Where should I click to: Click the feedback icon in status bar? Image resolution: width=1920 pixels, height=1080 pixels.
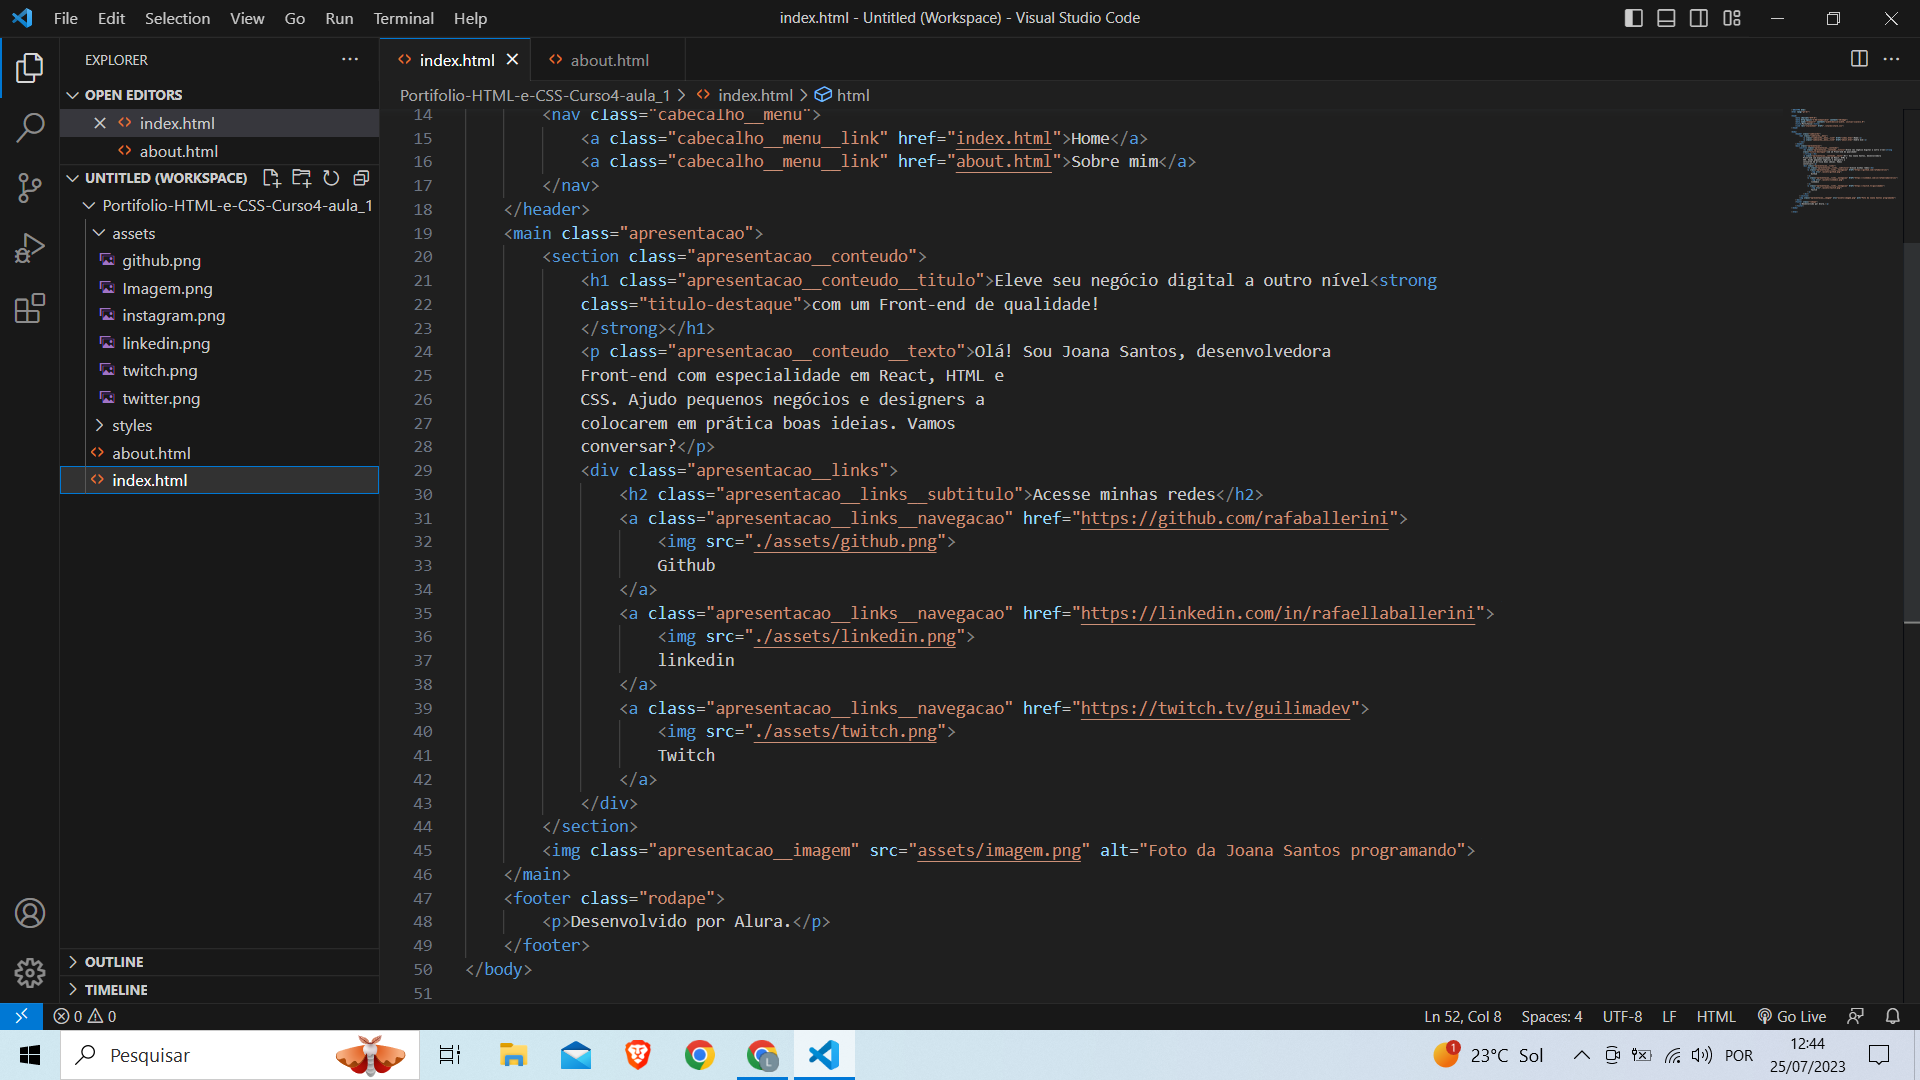1855,1016
